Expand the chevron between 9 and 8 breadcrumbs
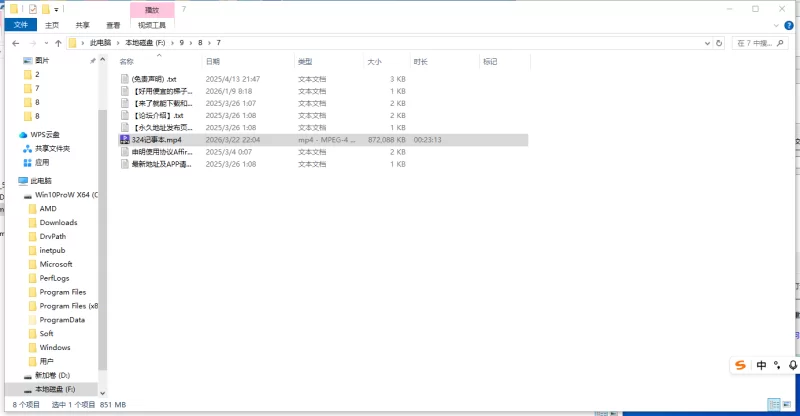Viewport: 800px width, 416px height. coord(191,43)
